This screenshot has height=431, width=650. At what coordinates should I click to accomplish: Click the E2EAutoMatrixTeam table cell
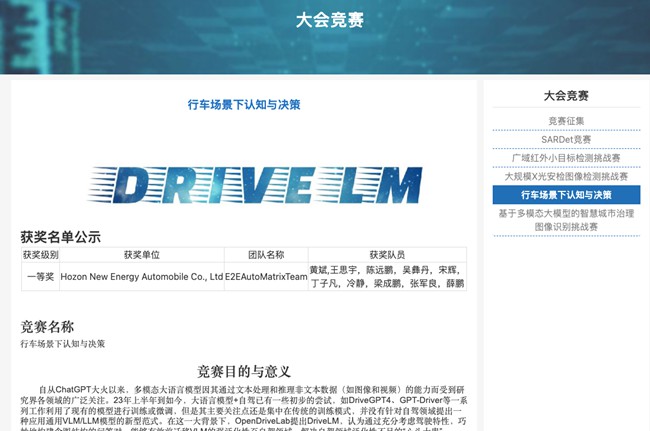point(265,276)
